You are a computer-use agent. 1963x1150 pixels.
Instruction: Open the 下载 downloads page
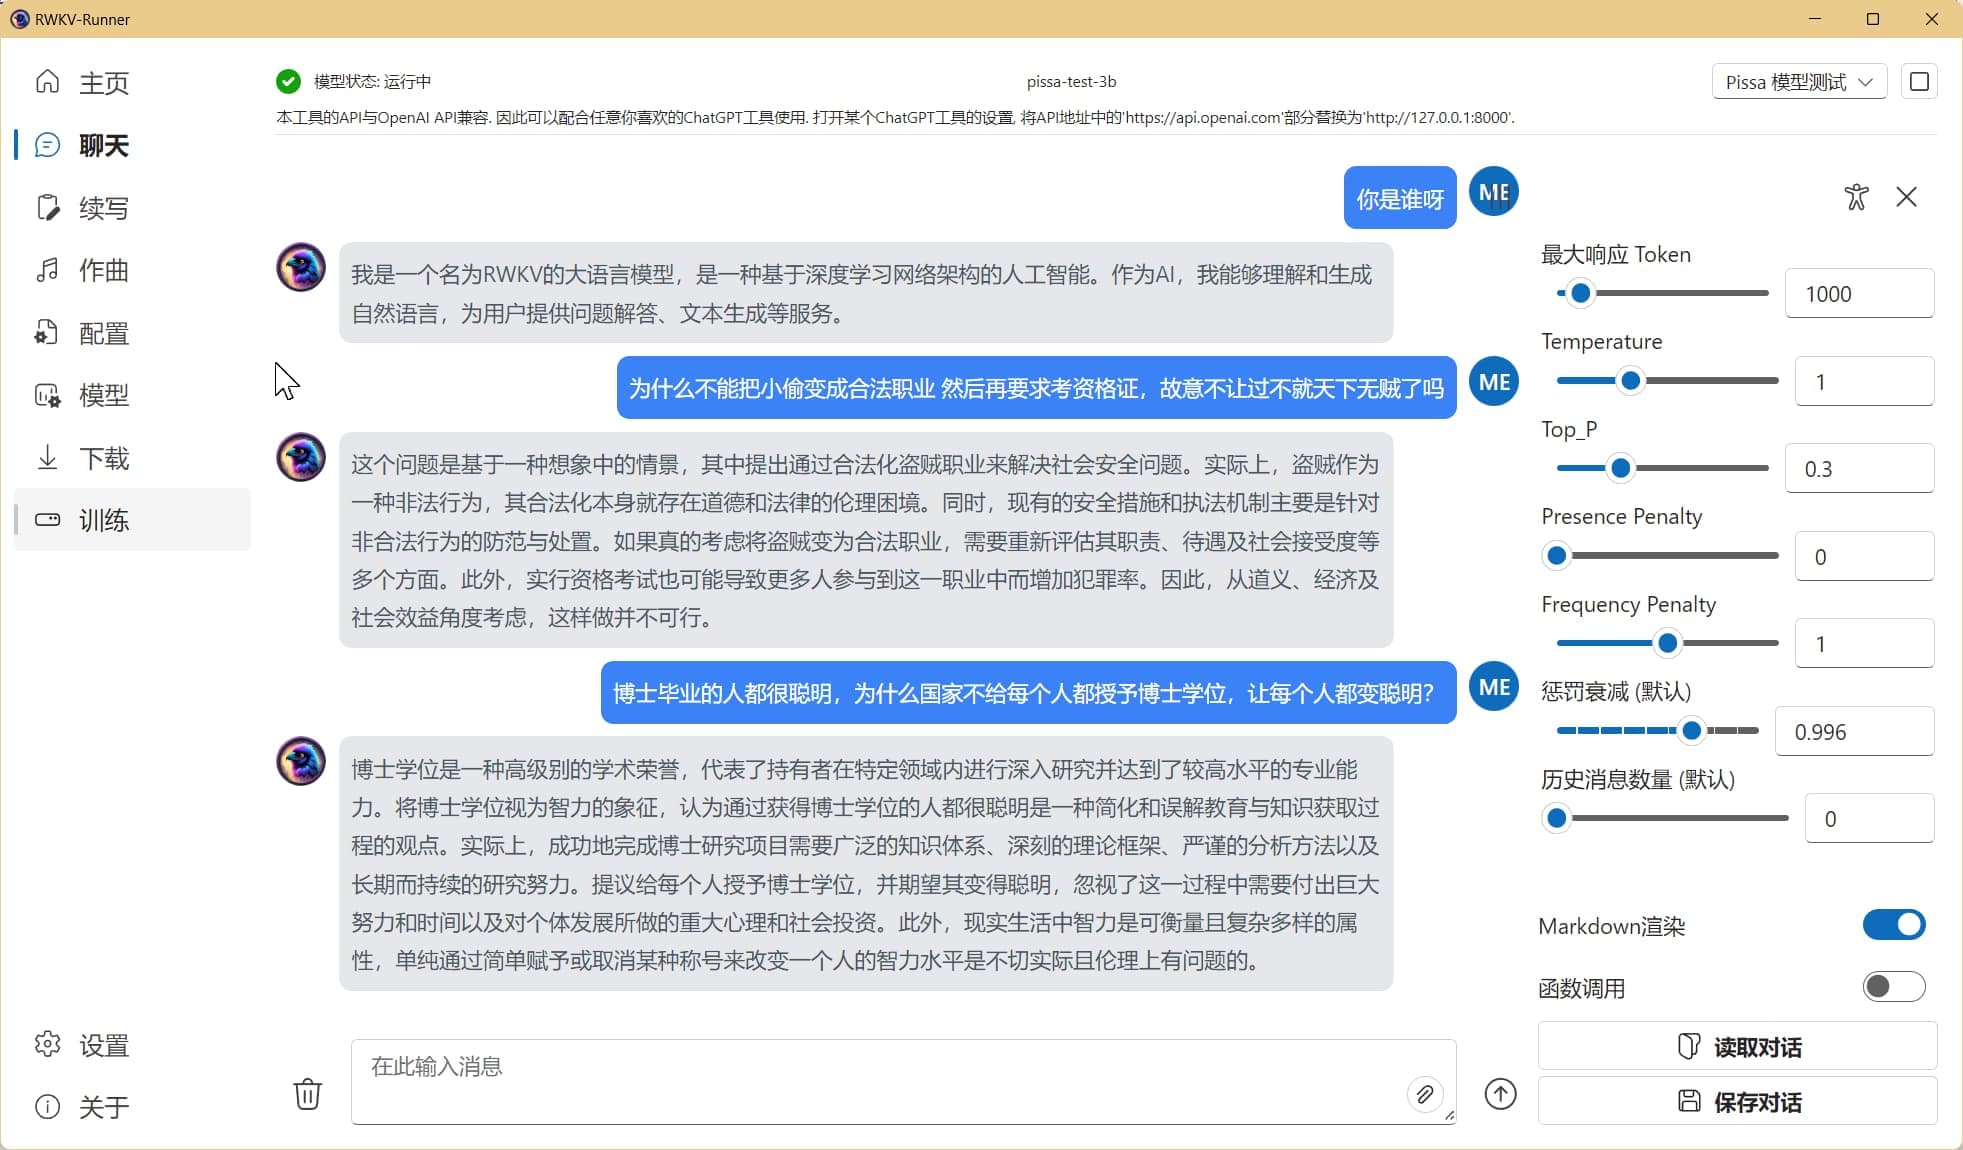[103, 458]
